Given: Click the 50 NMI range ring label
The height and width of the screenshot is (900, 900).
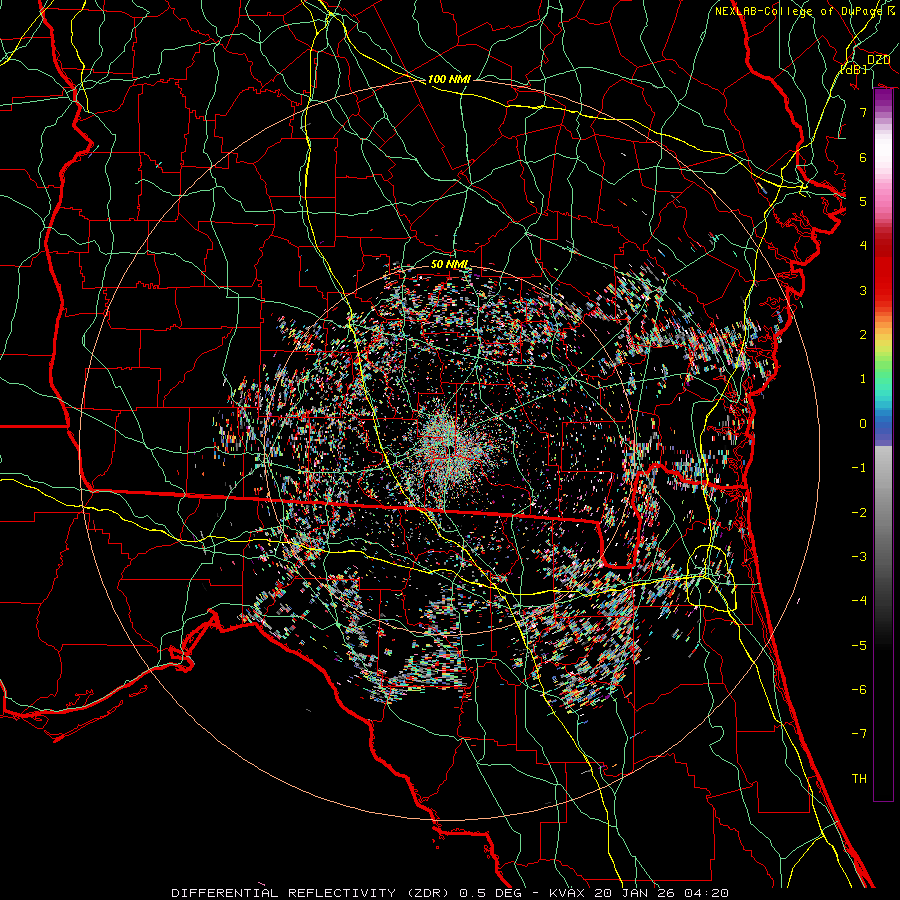Looking at the screenshot, I should [x=449, y=264].
